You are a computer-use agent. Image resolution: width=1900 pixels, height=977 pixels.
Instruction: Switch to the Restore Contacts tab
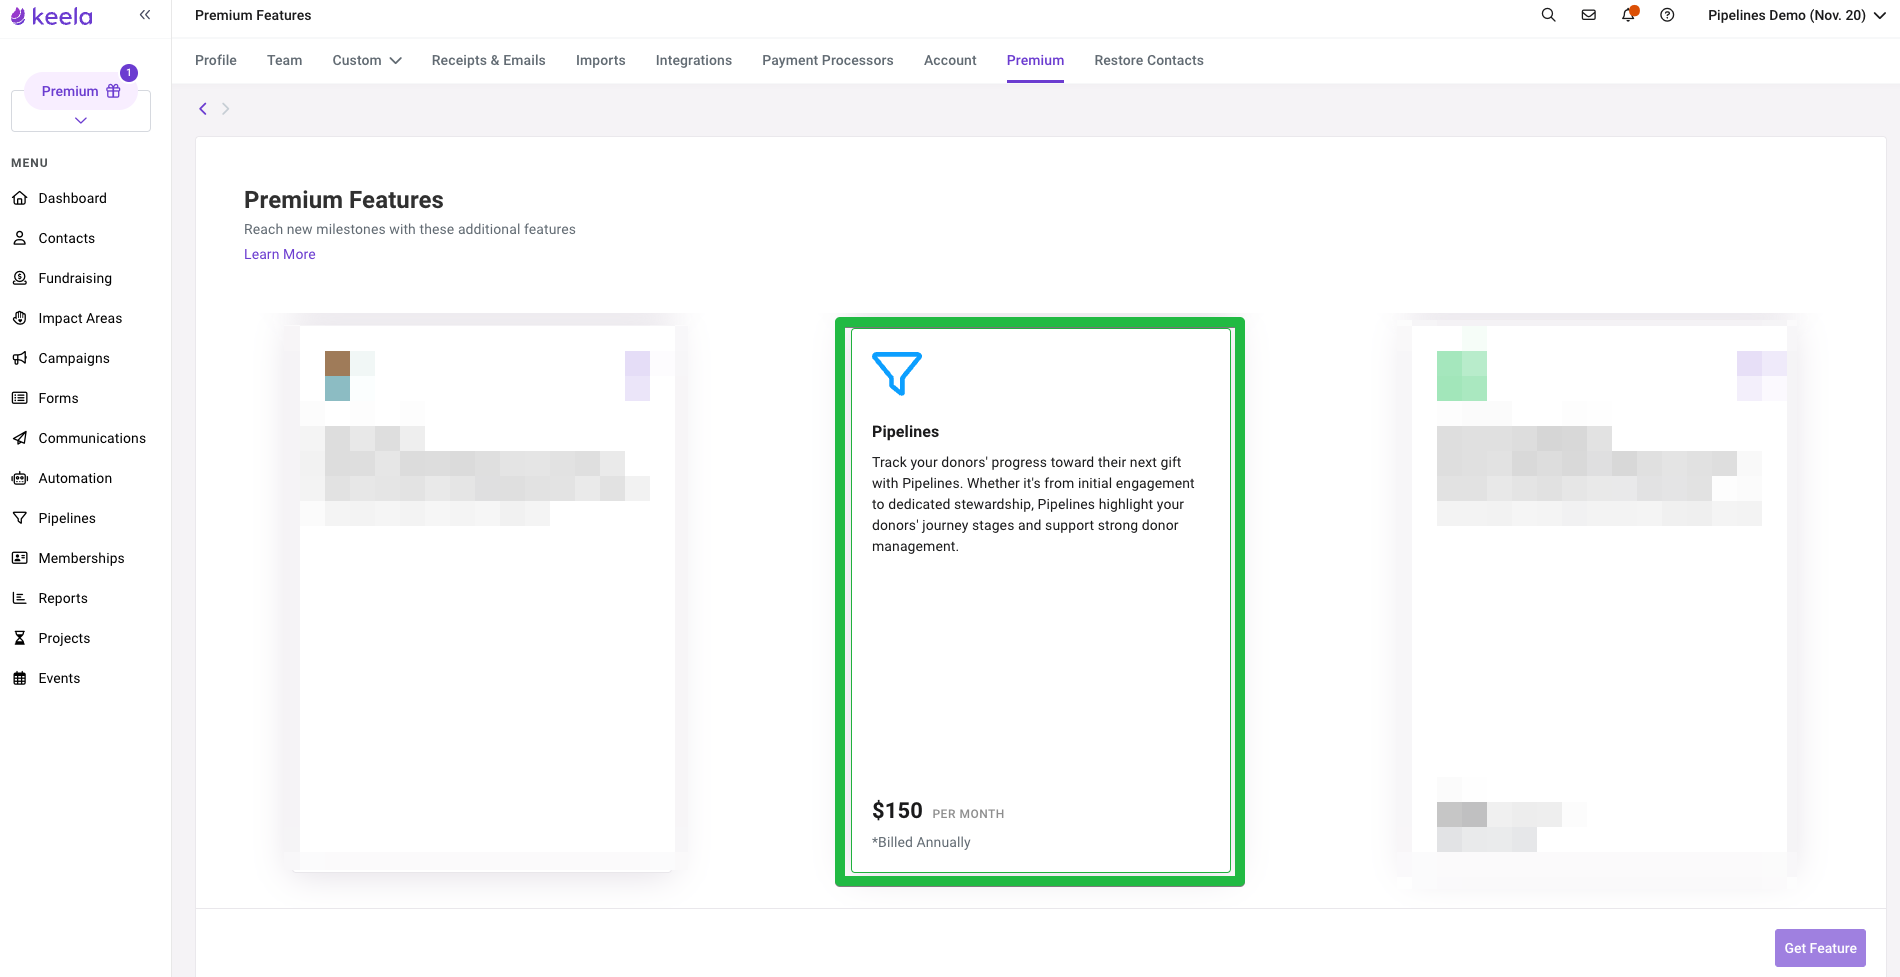coord(1149,60)
